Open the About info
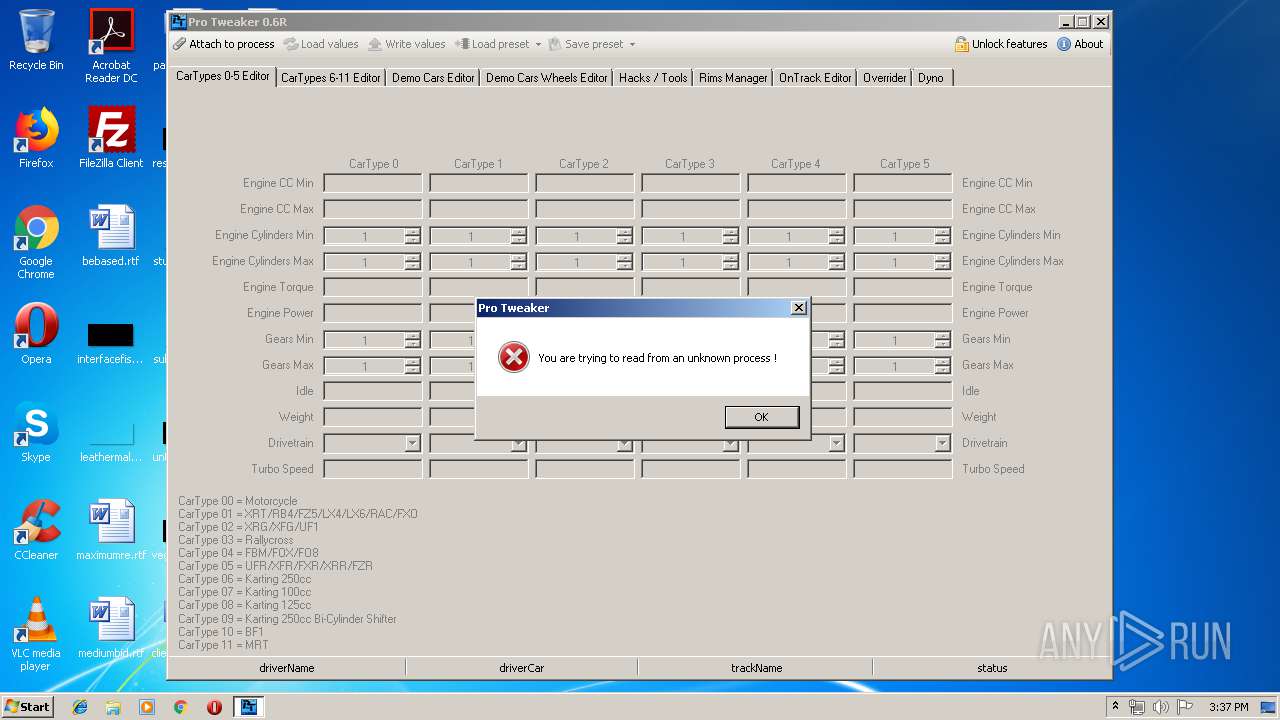 pos(1080,44)
